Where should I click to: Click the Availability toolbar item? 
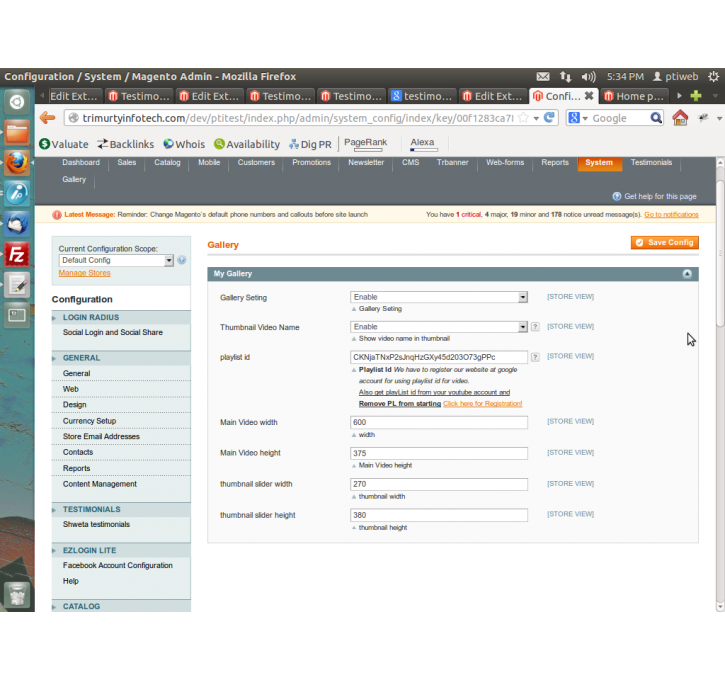click(247, 144)
